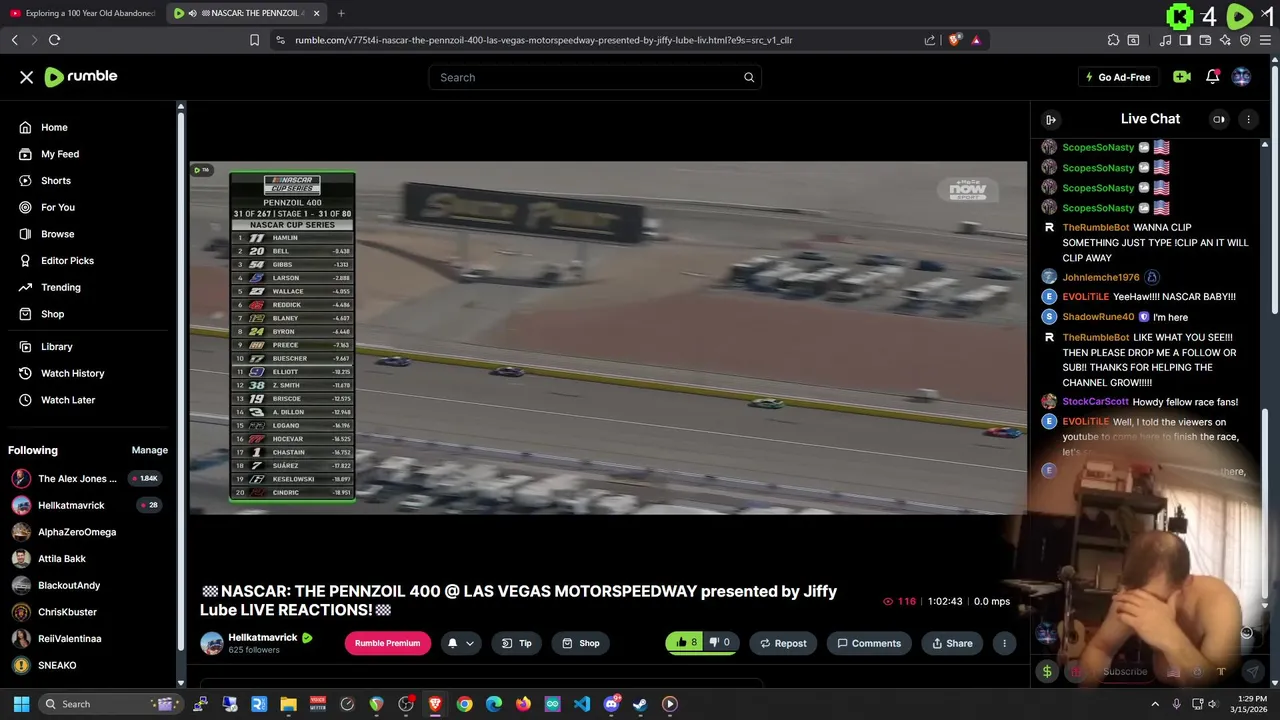Open the Brave Shields lion icon

(955, 40)
